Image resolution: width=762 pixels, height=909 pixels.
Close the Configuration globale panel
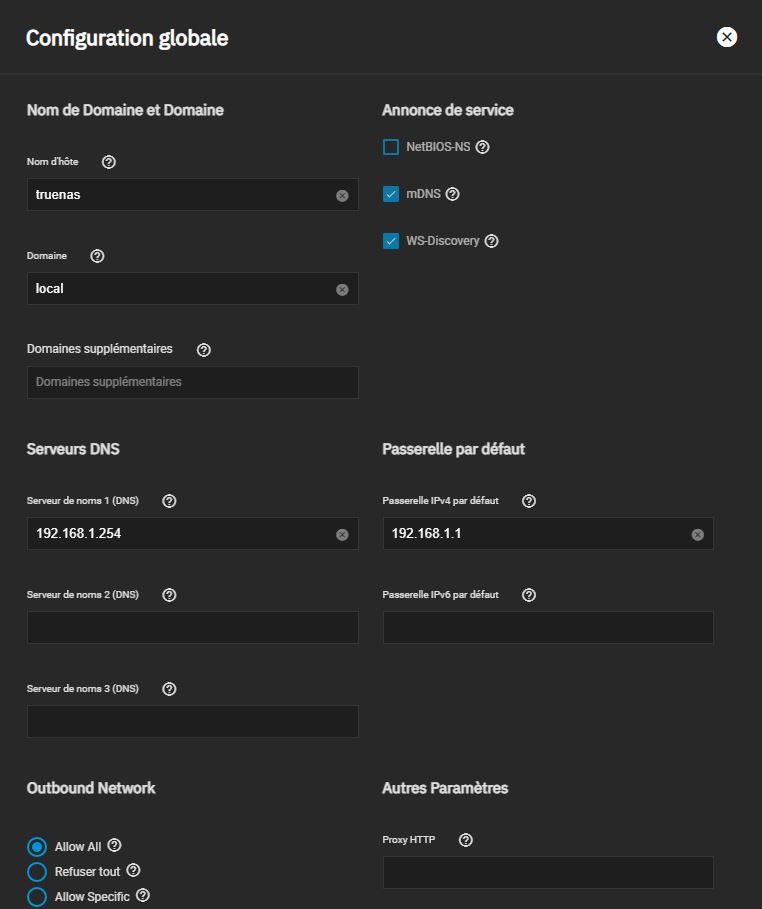click(727, 37)
